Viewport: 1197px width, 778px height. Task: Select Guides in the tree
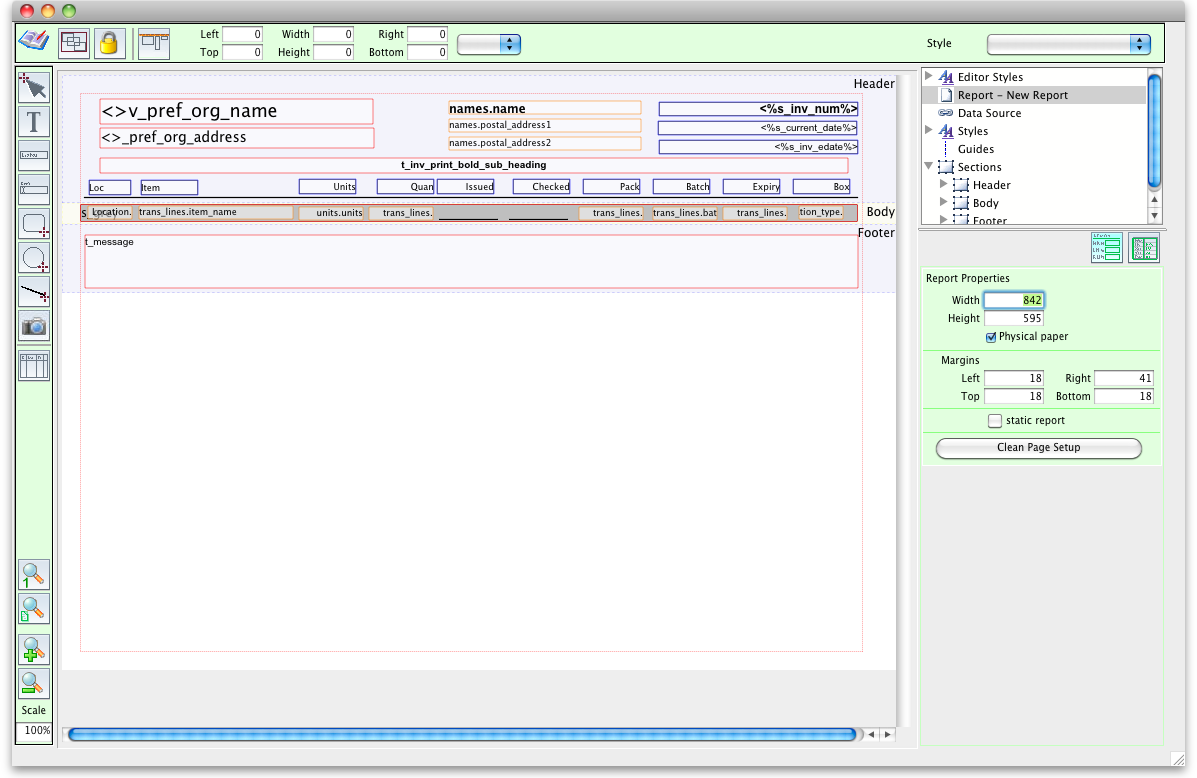975,149
